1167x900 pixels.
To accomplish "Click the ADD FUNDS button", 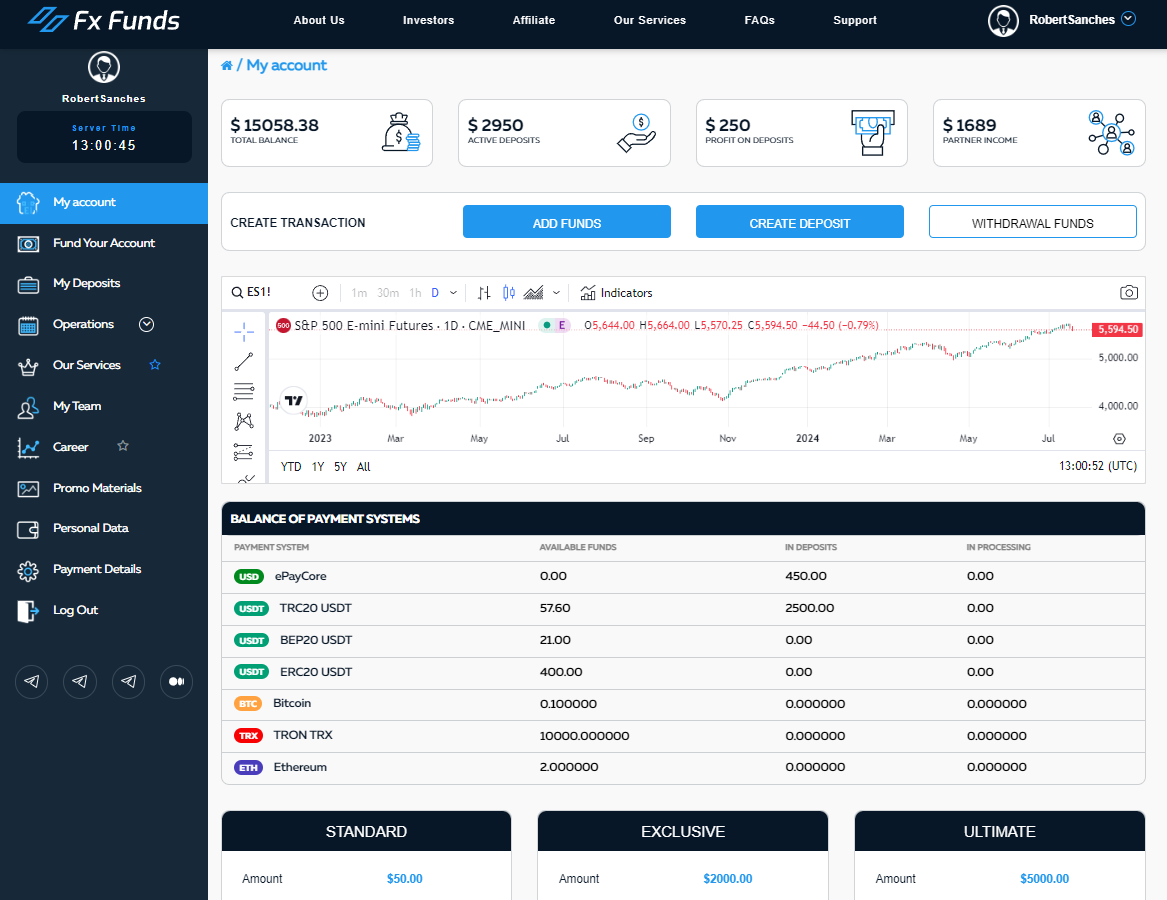I will coord(566,222).
